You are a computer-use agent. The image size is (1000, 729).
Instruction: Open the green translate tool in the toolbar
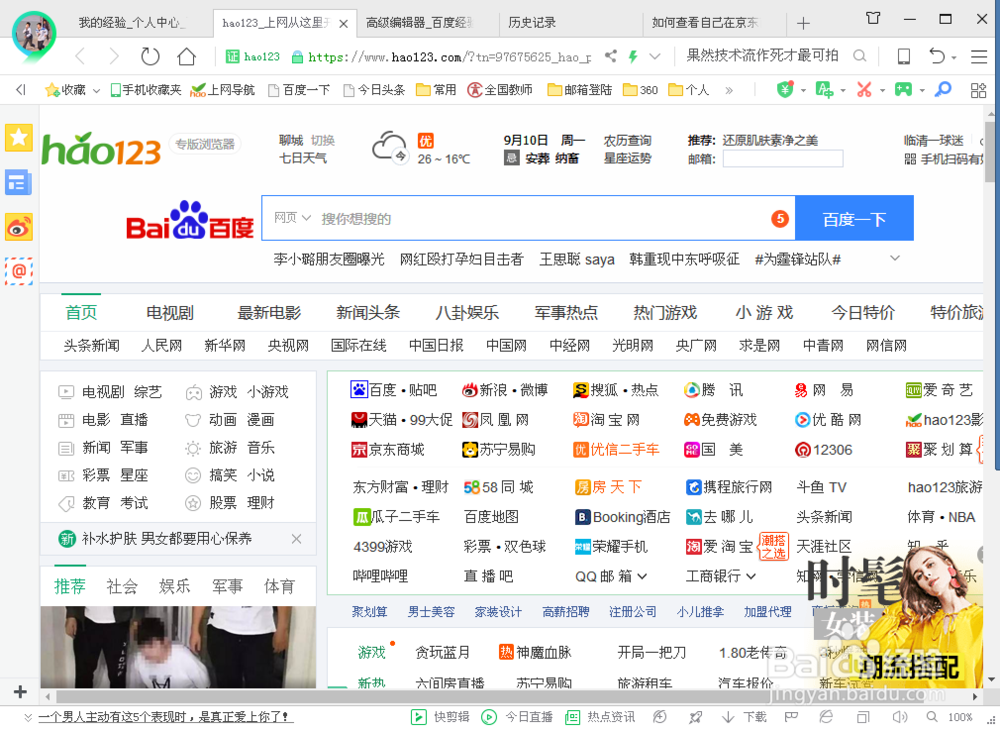pyautogui.click(x=824, y=90)
